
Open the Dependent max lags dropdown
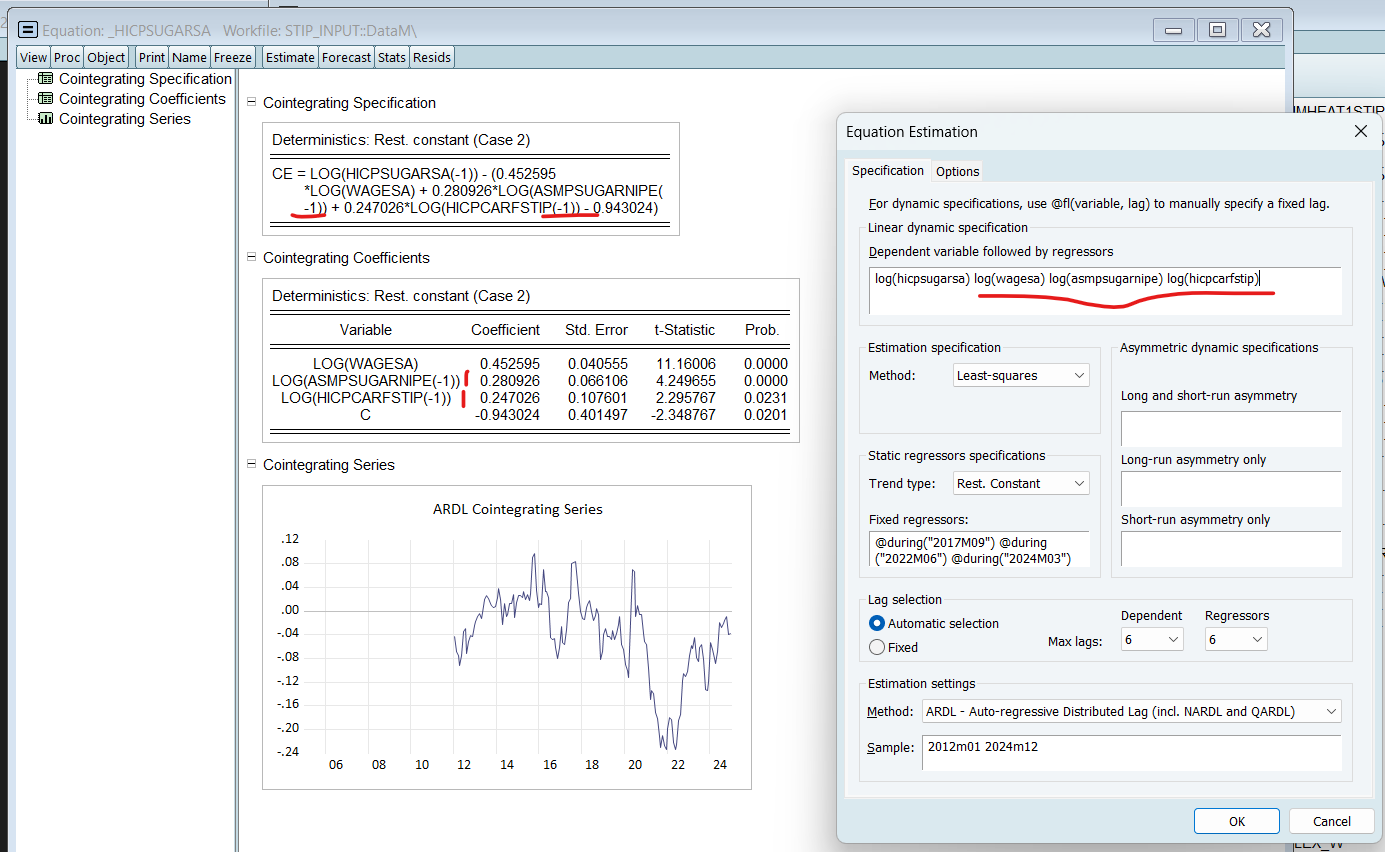click(1152, 640)
